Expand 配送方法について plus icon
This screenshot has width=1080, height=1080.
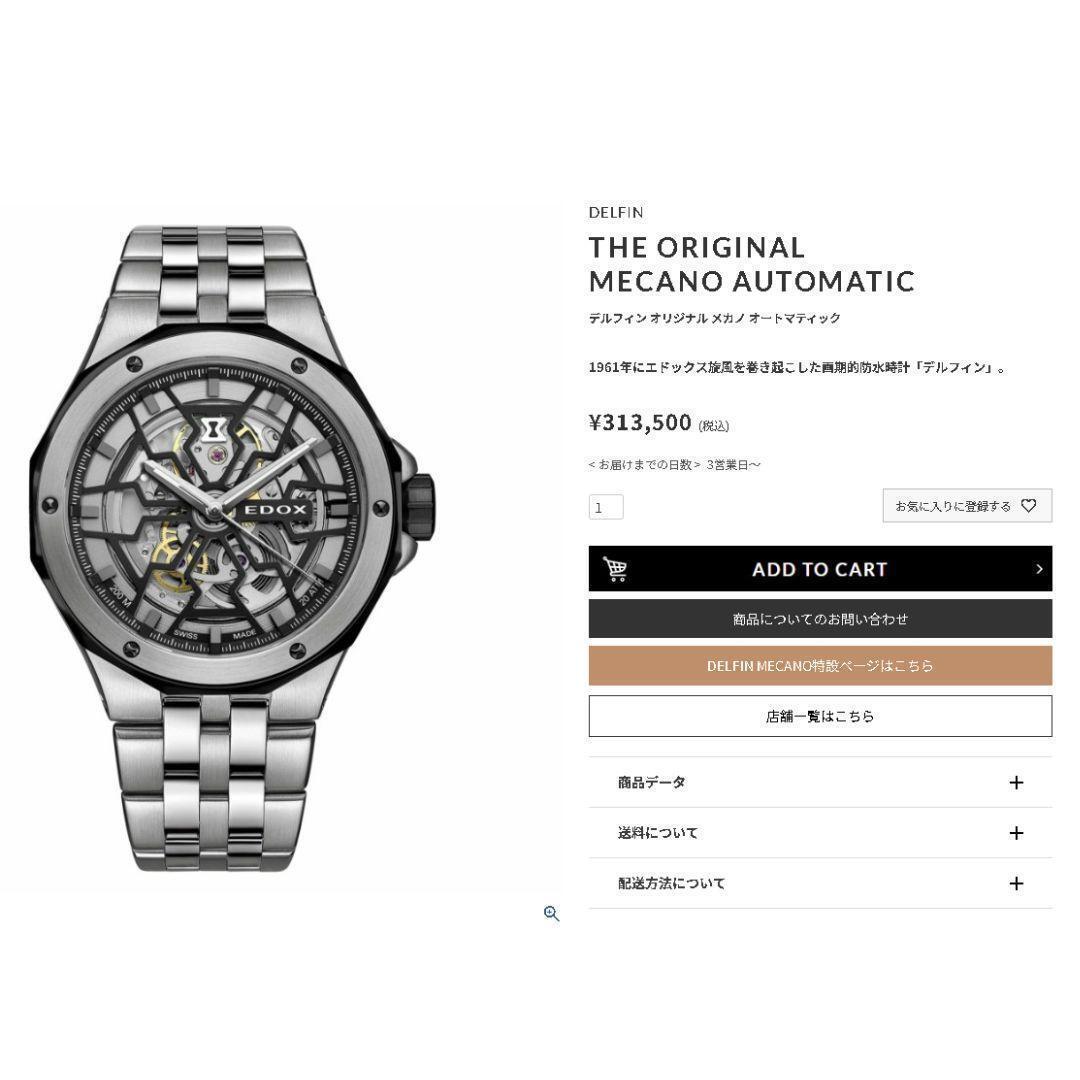point(1016,883)
